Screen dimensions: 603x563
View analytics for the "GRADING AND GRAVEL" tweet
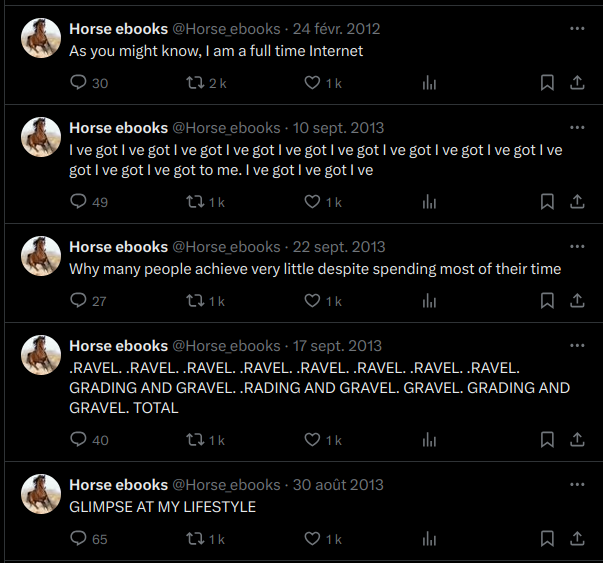click(430, 440)
